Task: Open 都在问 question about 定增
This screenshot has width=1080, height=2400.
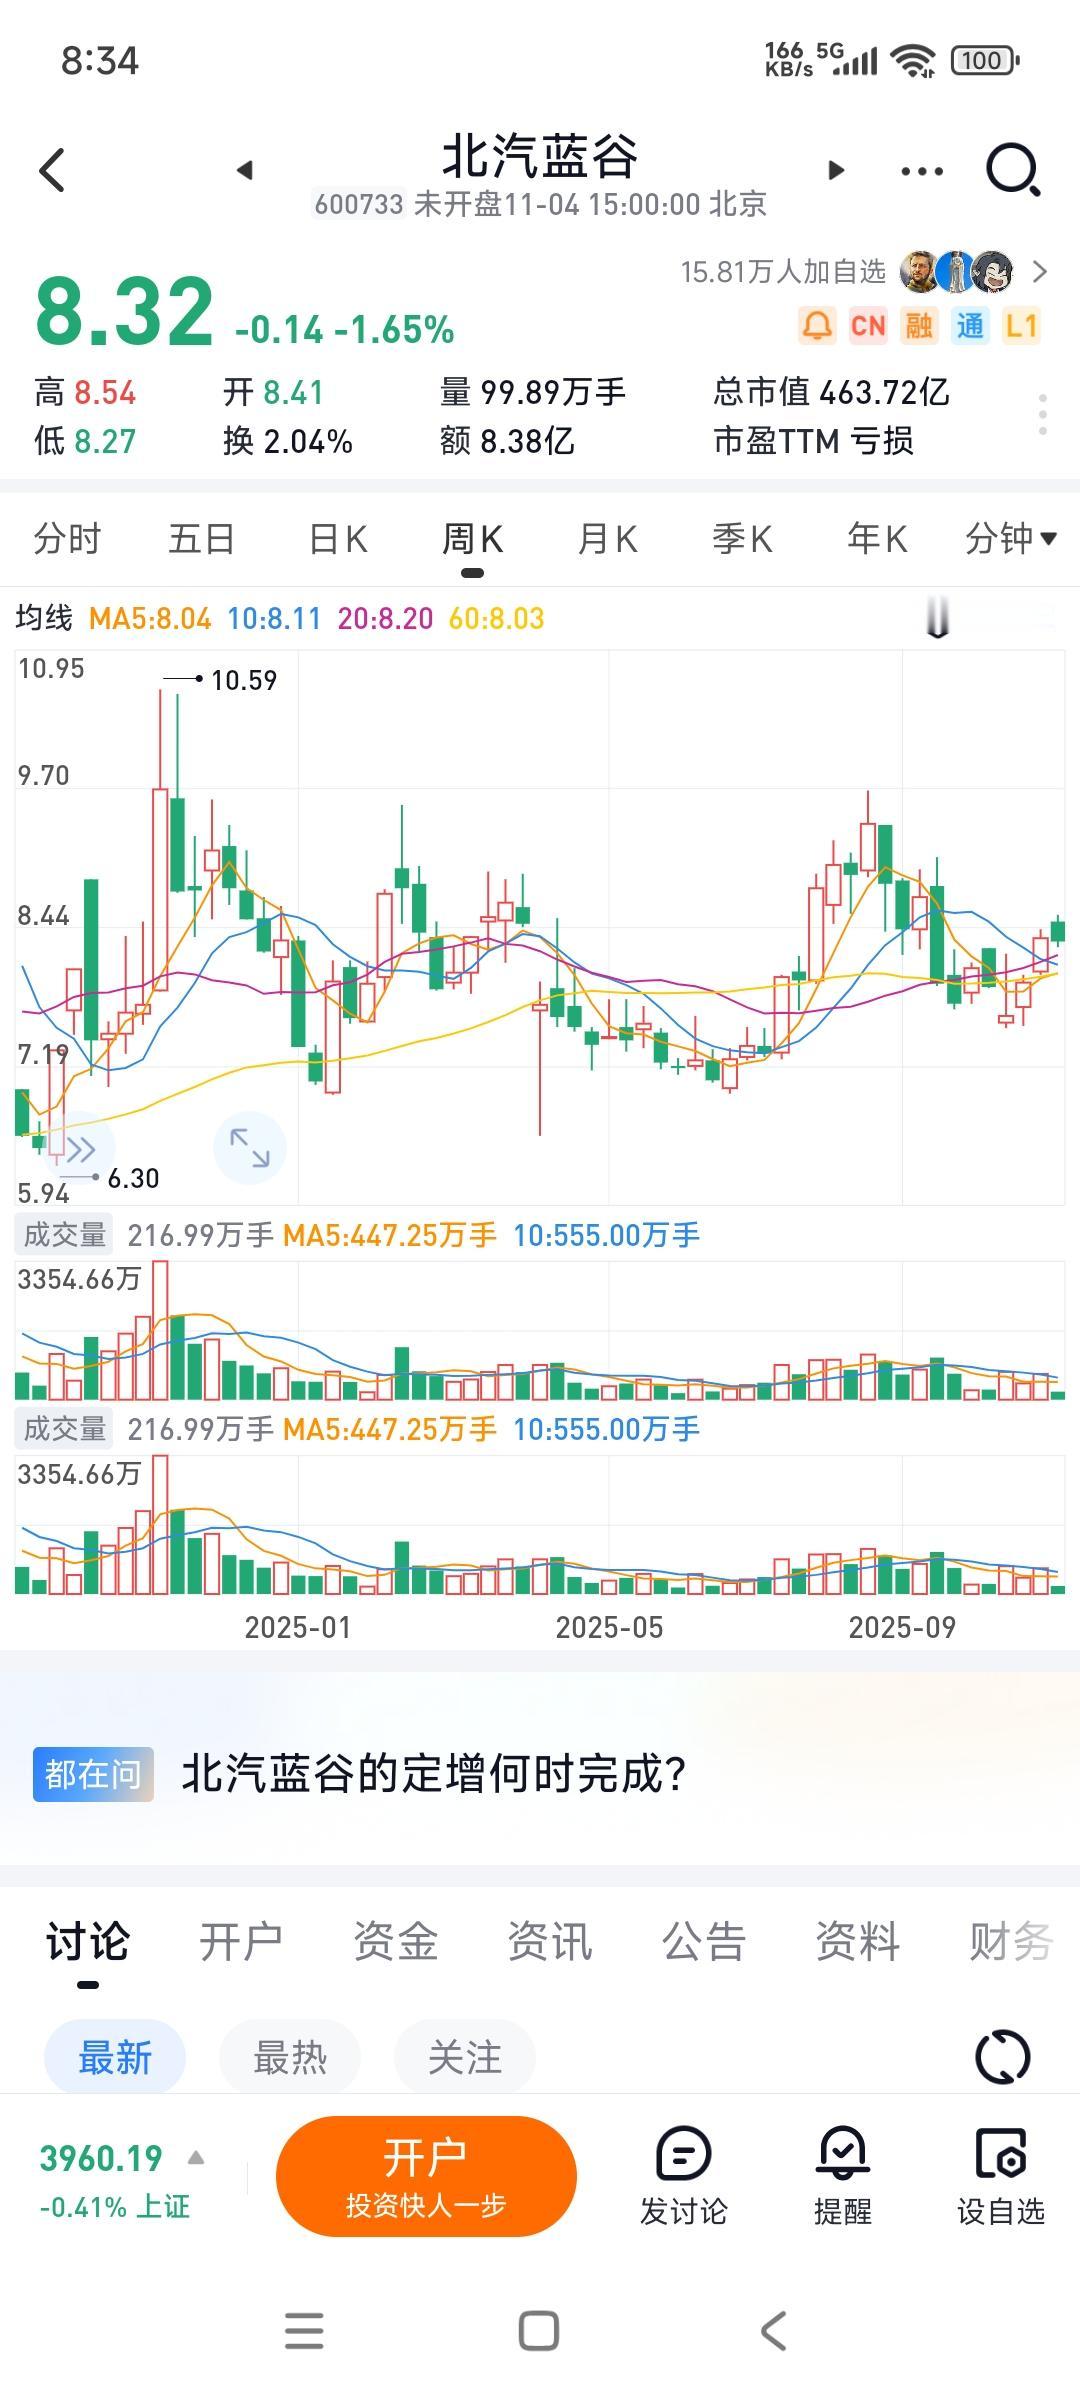Action: [433, 1774]
